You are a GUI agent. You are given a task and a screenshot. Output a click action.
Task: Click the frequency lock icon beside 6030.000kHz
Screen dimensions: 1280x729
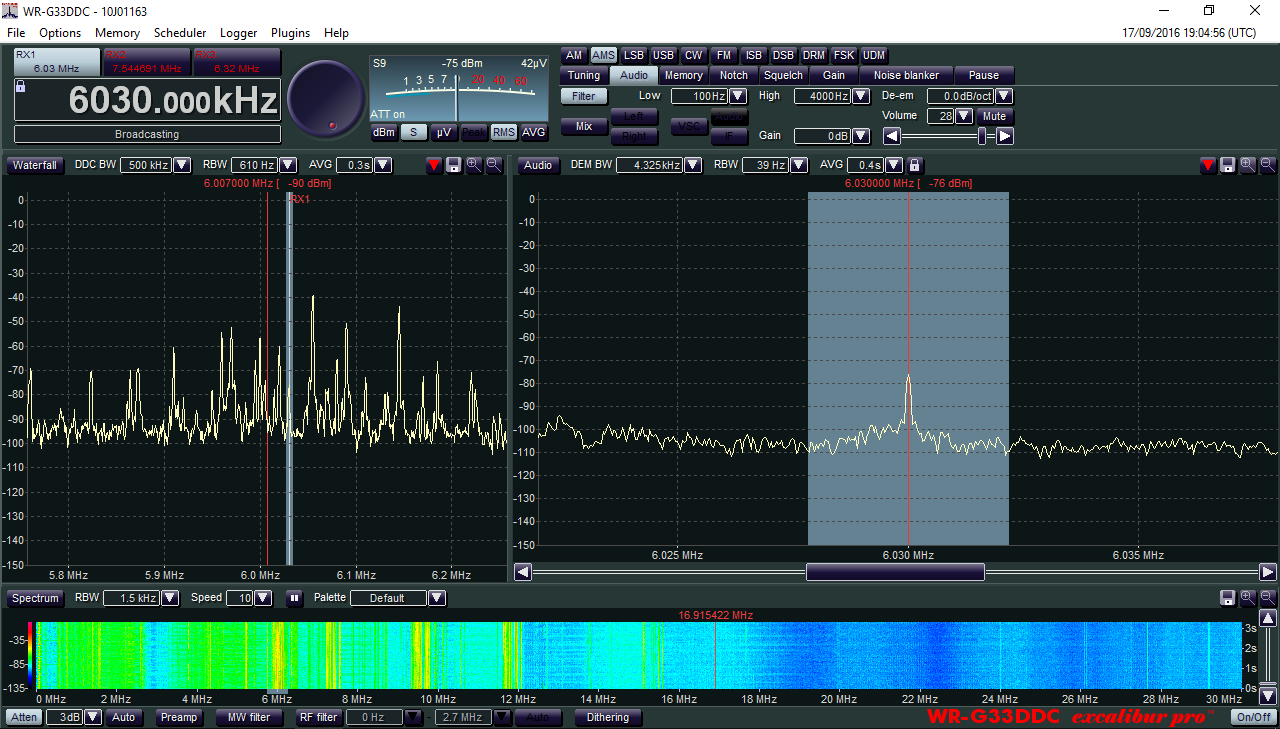[x=21, y=87]
